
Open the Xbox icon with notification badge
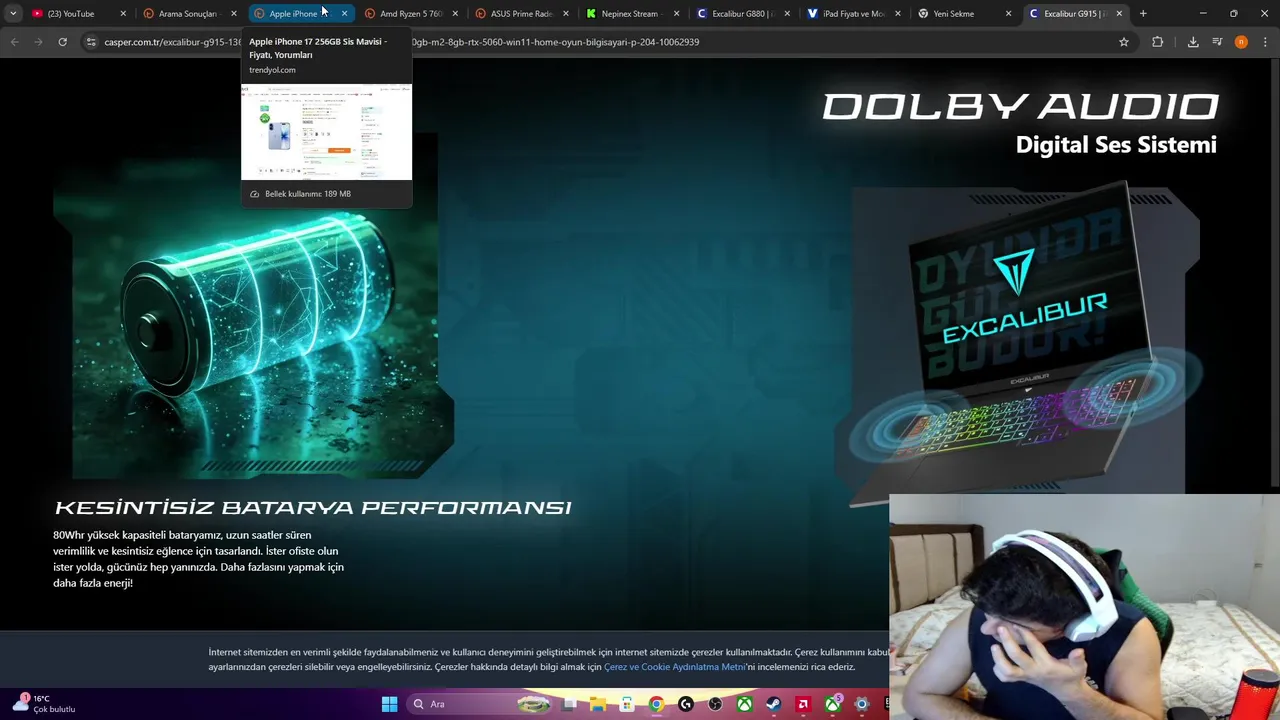click(832, 704)
